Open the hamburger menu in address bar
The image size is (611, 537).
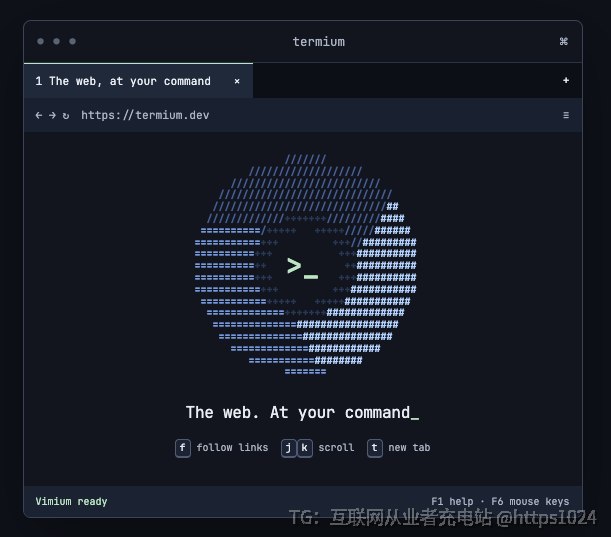(x=566, y=115)
